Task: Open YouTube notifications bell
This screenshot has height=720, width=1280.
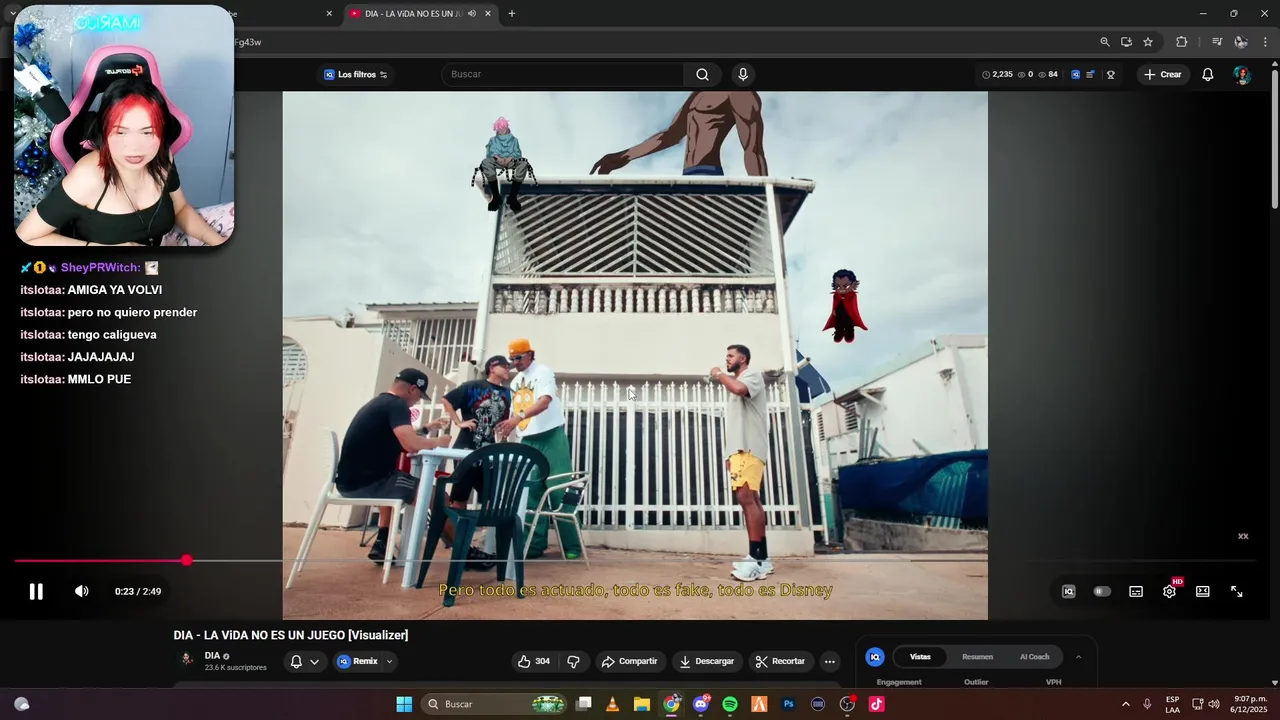Action: [x=1208, y=74]
